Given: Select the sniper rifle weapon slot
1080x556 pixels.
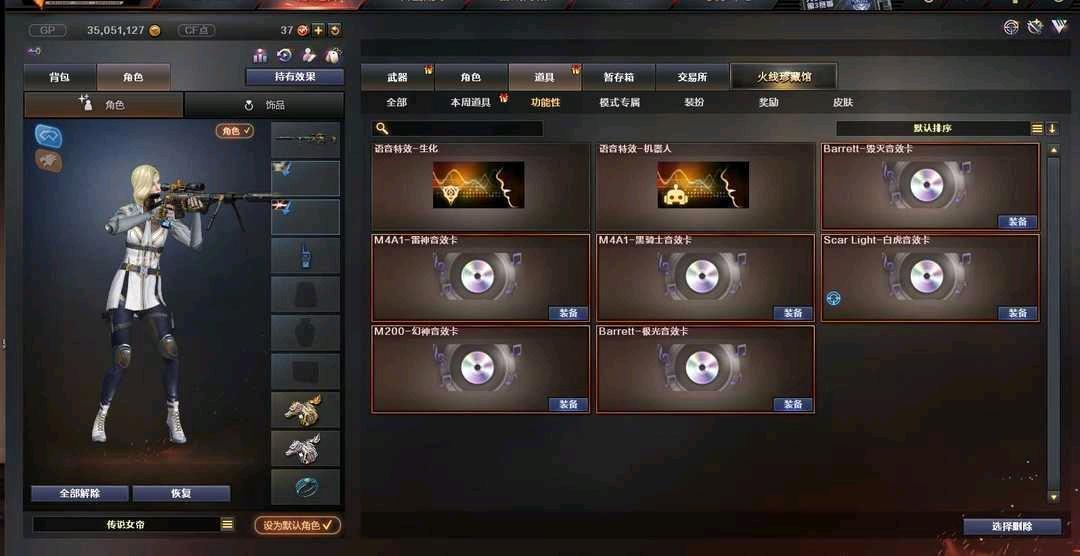Looking at the screenshot, I should 305,140.
